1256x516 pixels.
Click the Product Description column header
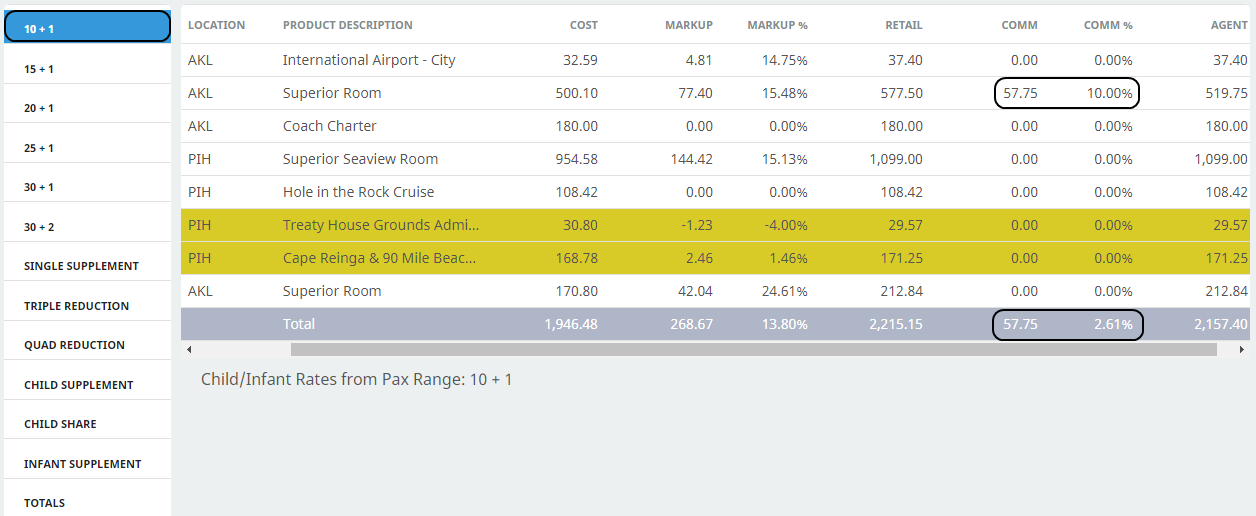pos(347,25)
